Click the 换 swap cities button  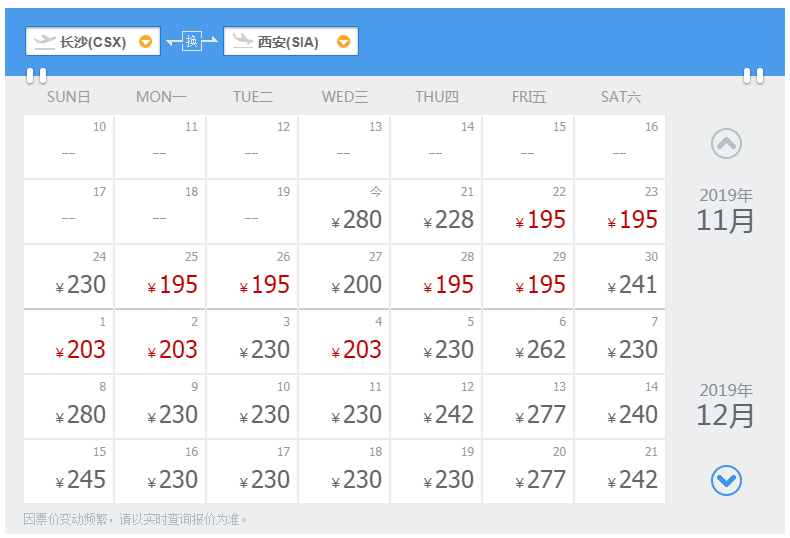tap(192, 41)
